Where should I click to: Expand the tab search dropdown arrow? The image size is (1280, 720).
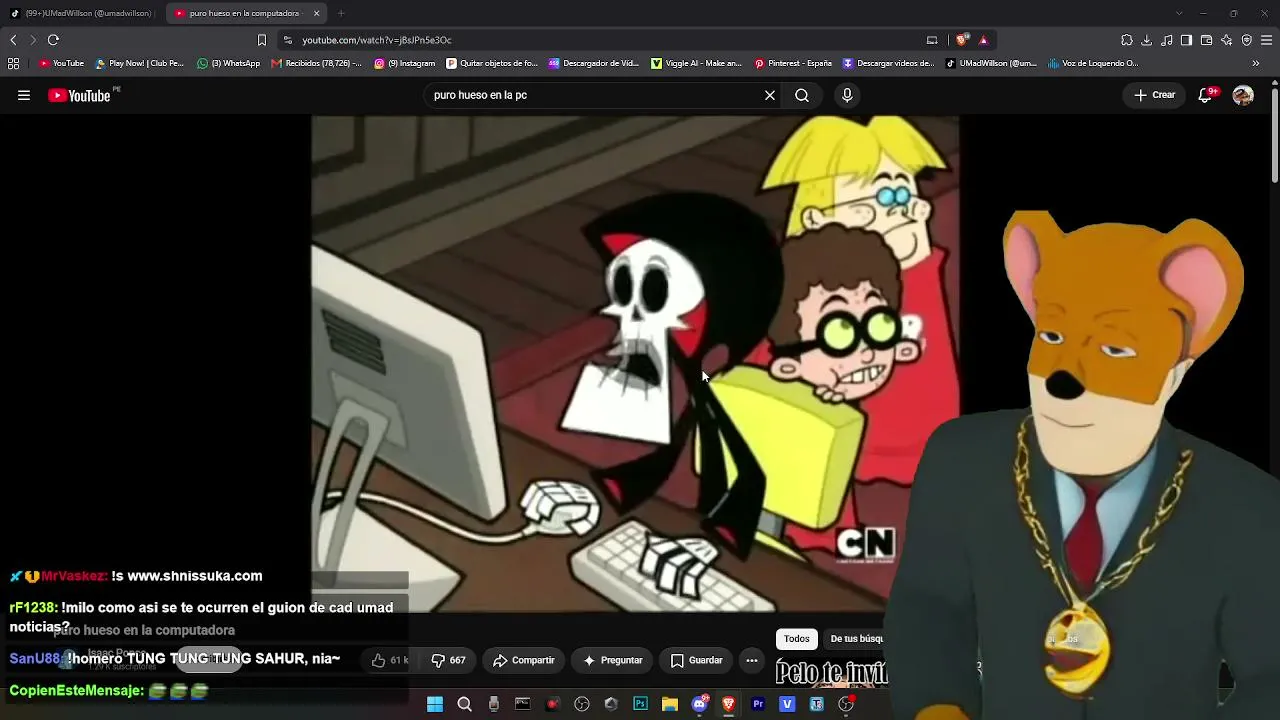[1179, 13]
